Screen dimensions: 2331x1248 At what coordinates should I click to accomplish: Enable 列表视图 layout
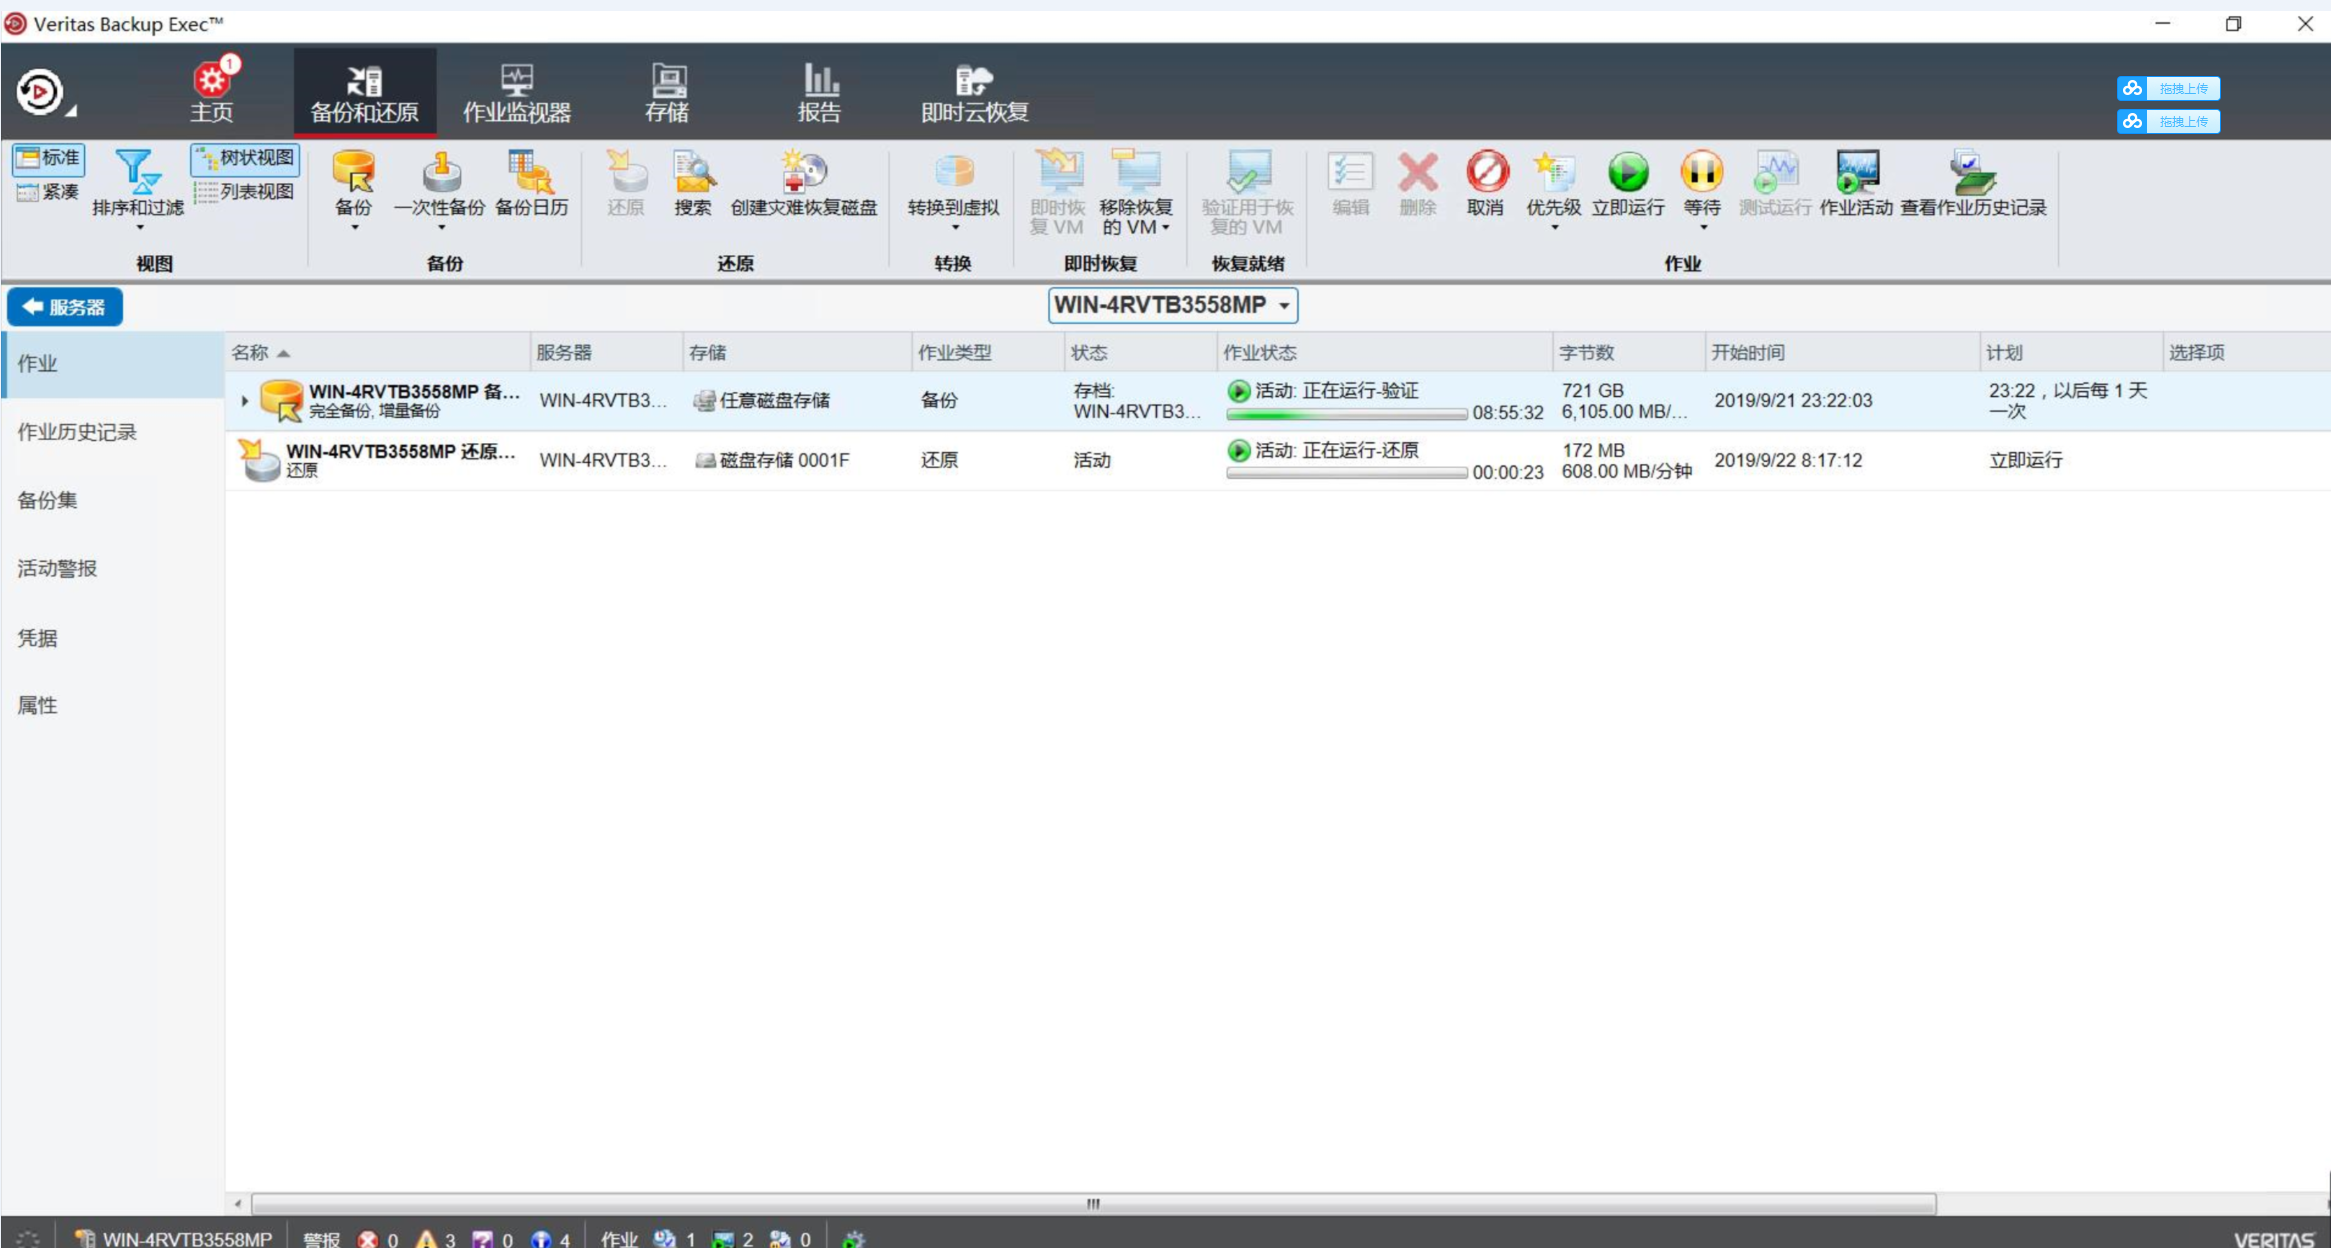[245, 191]
